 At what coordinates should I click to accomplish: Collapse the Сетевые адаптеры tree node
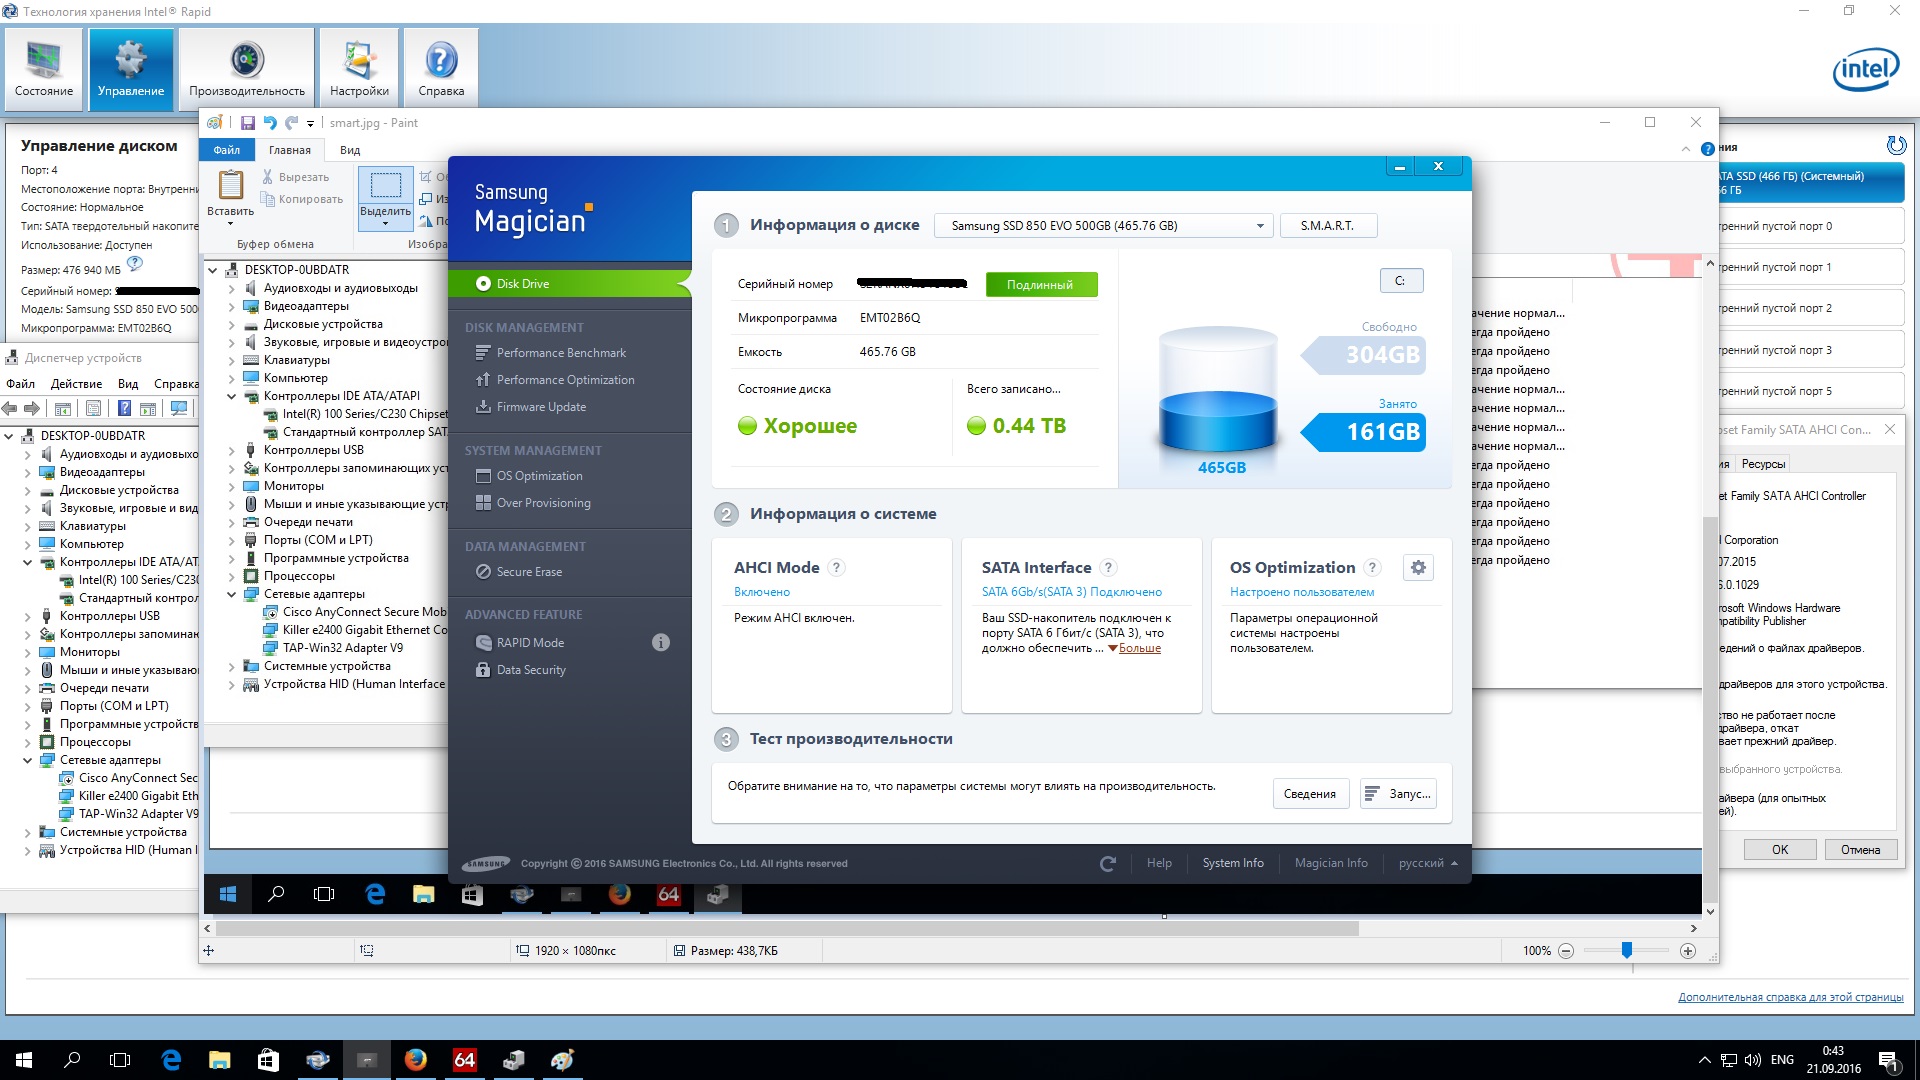click(x=27, y=760)
